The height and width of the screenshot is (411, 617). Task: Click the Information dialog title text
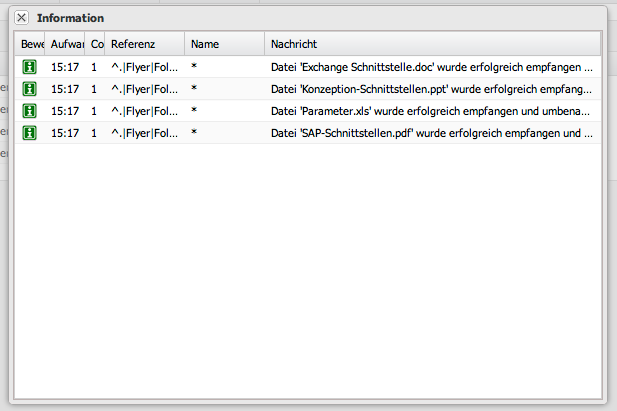tap(70, 18)
